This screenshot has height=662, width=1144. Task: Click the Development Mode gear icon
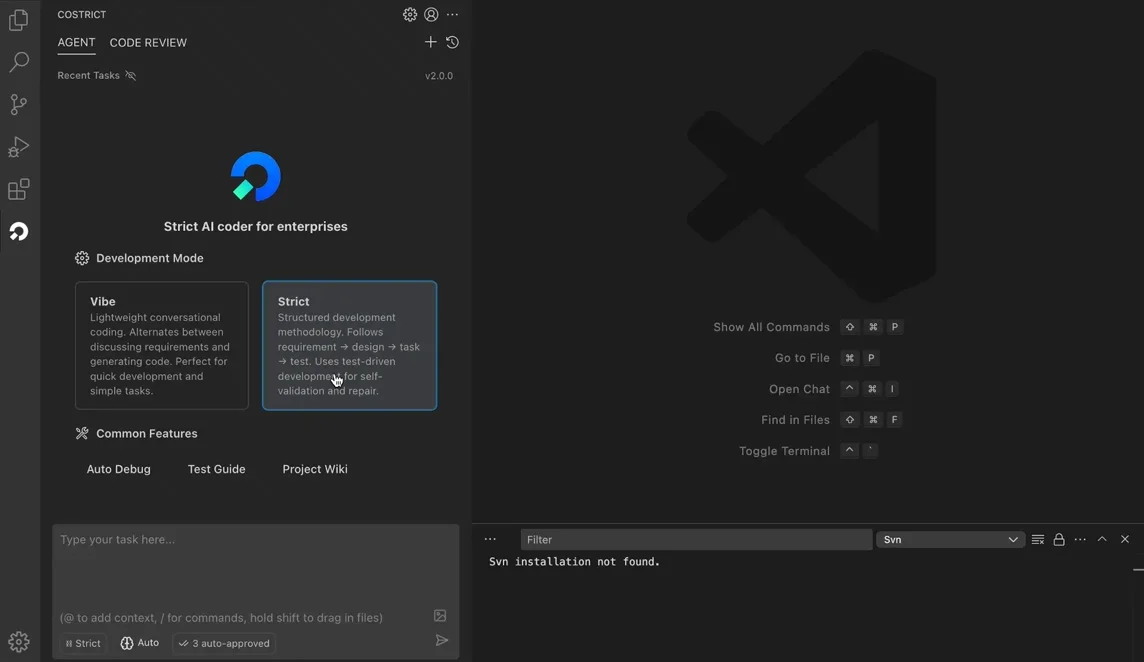tap(82, 258)
